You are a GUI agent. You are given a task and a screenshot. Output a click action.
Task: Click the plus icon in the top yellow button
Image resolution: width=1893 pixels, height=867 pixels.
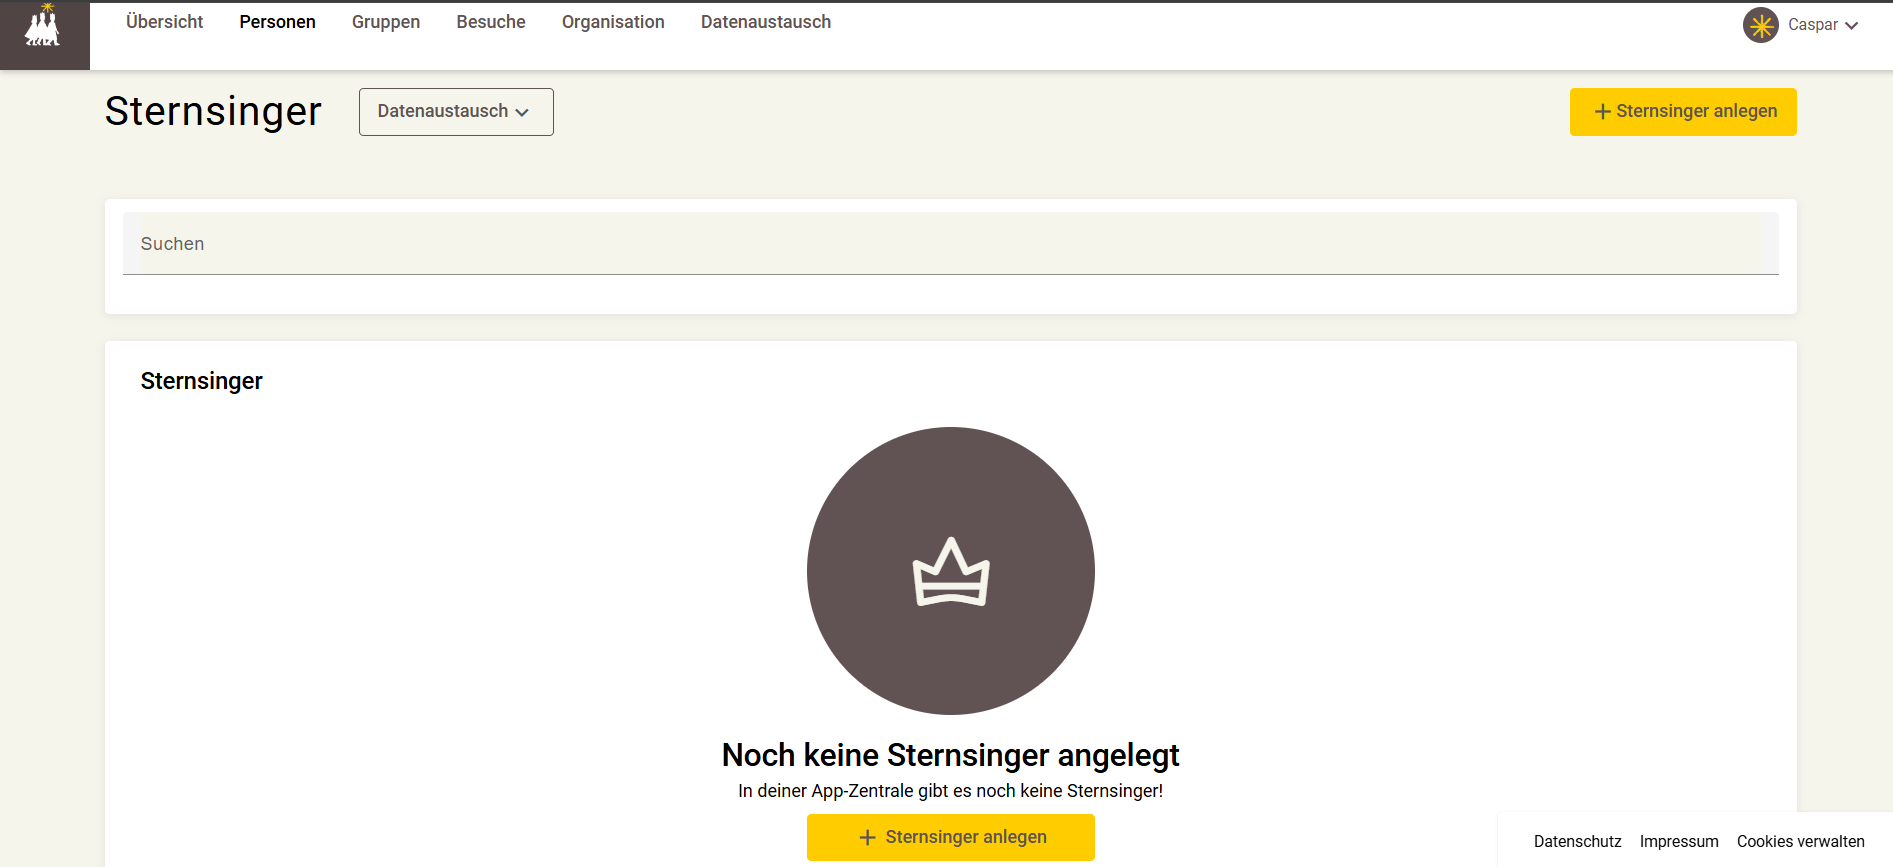[1602, 112]
